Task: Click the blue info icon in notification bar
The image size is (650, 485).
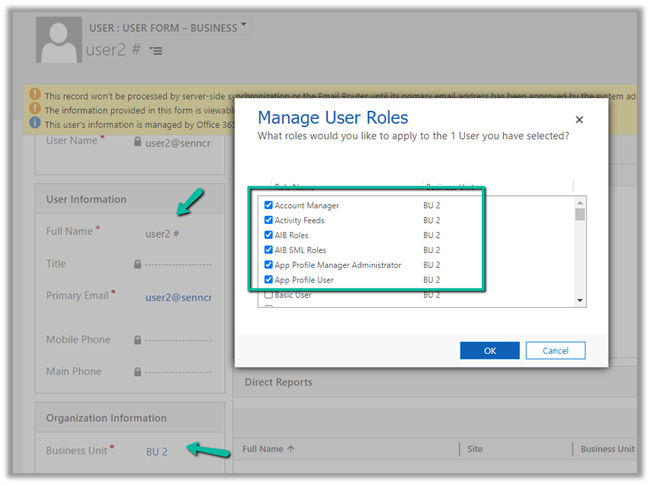Action: [36, 124]
